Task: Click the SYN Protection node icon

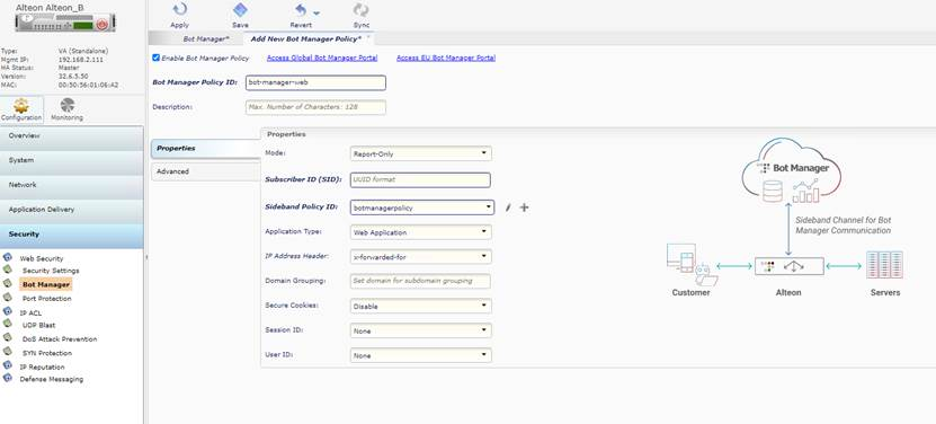Action: tap(7, 352)
